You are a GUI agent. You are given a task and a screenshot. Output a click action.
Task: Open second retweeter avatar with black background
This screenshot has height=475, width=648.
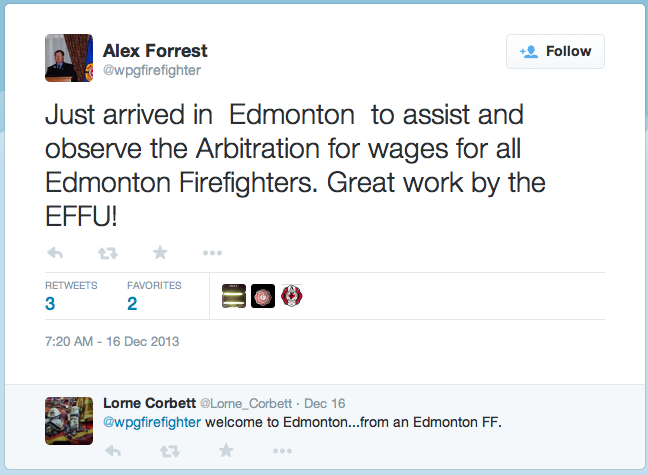coord(263,296)
